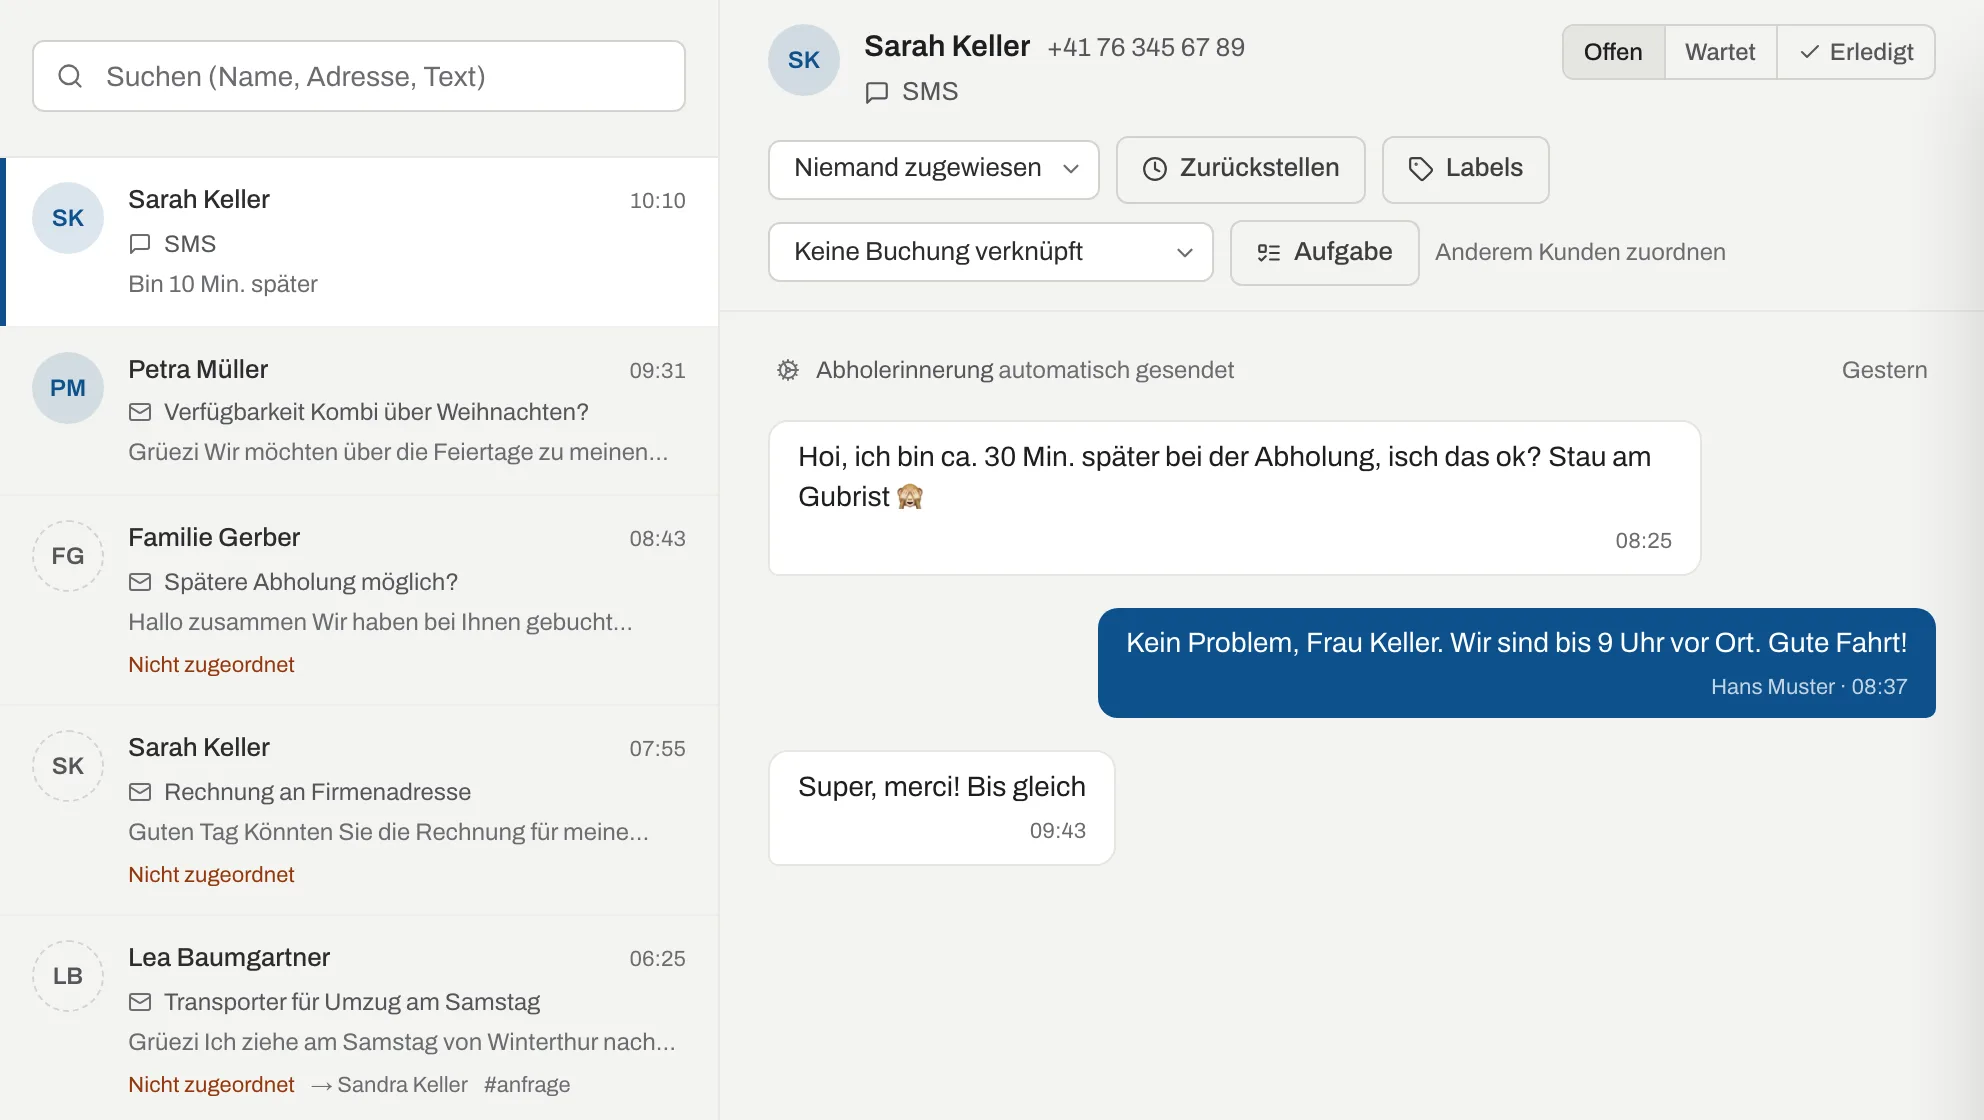Focus the Suchen search field
Image resolution: width=1984 pixels, height=1120 pixels.
(359, 76)
